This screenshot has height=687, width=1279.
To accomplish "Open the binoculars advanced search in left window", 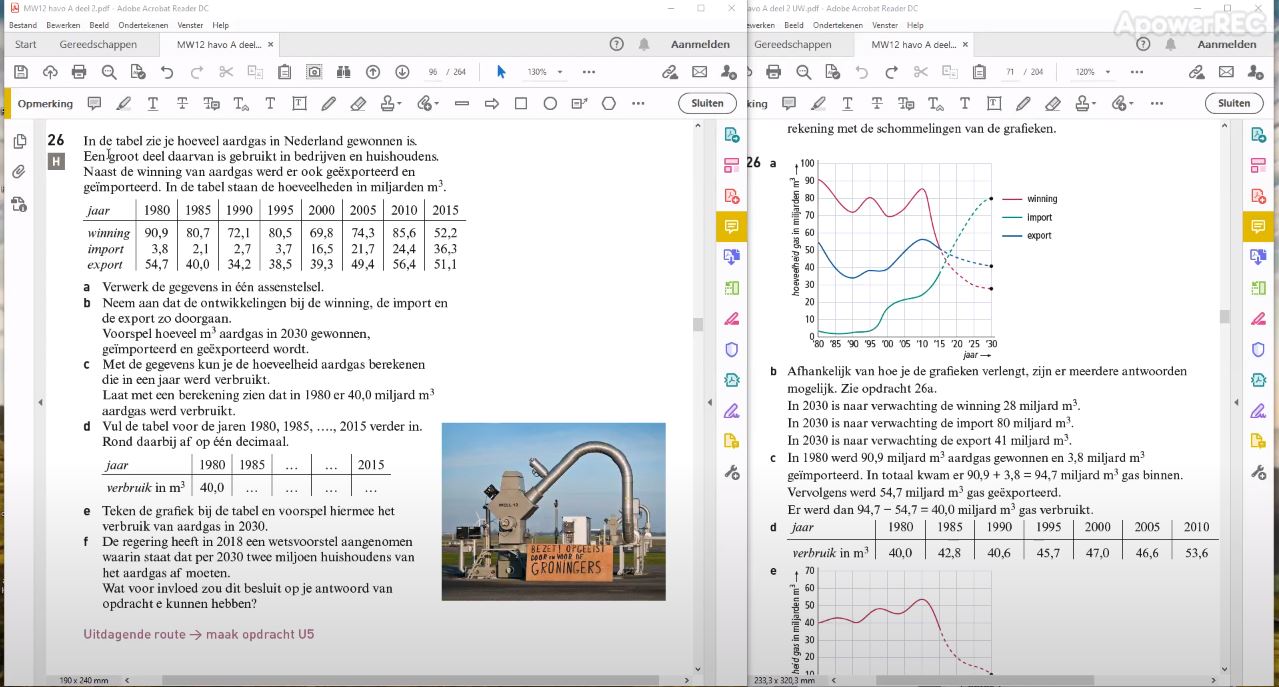I will click(343, 72).
